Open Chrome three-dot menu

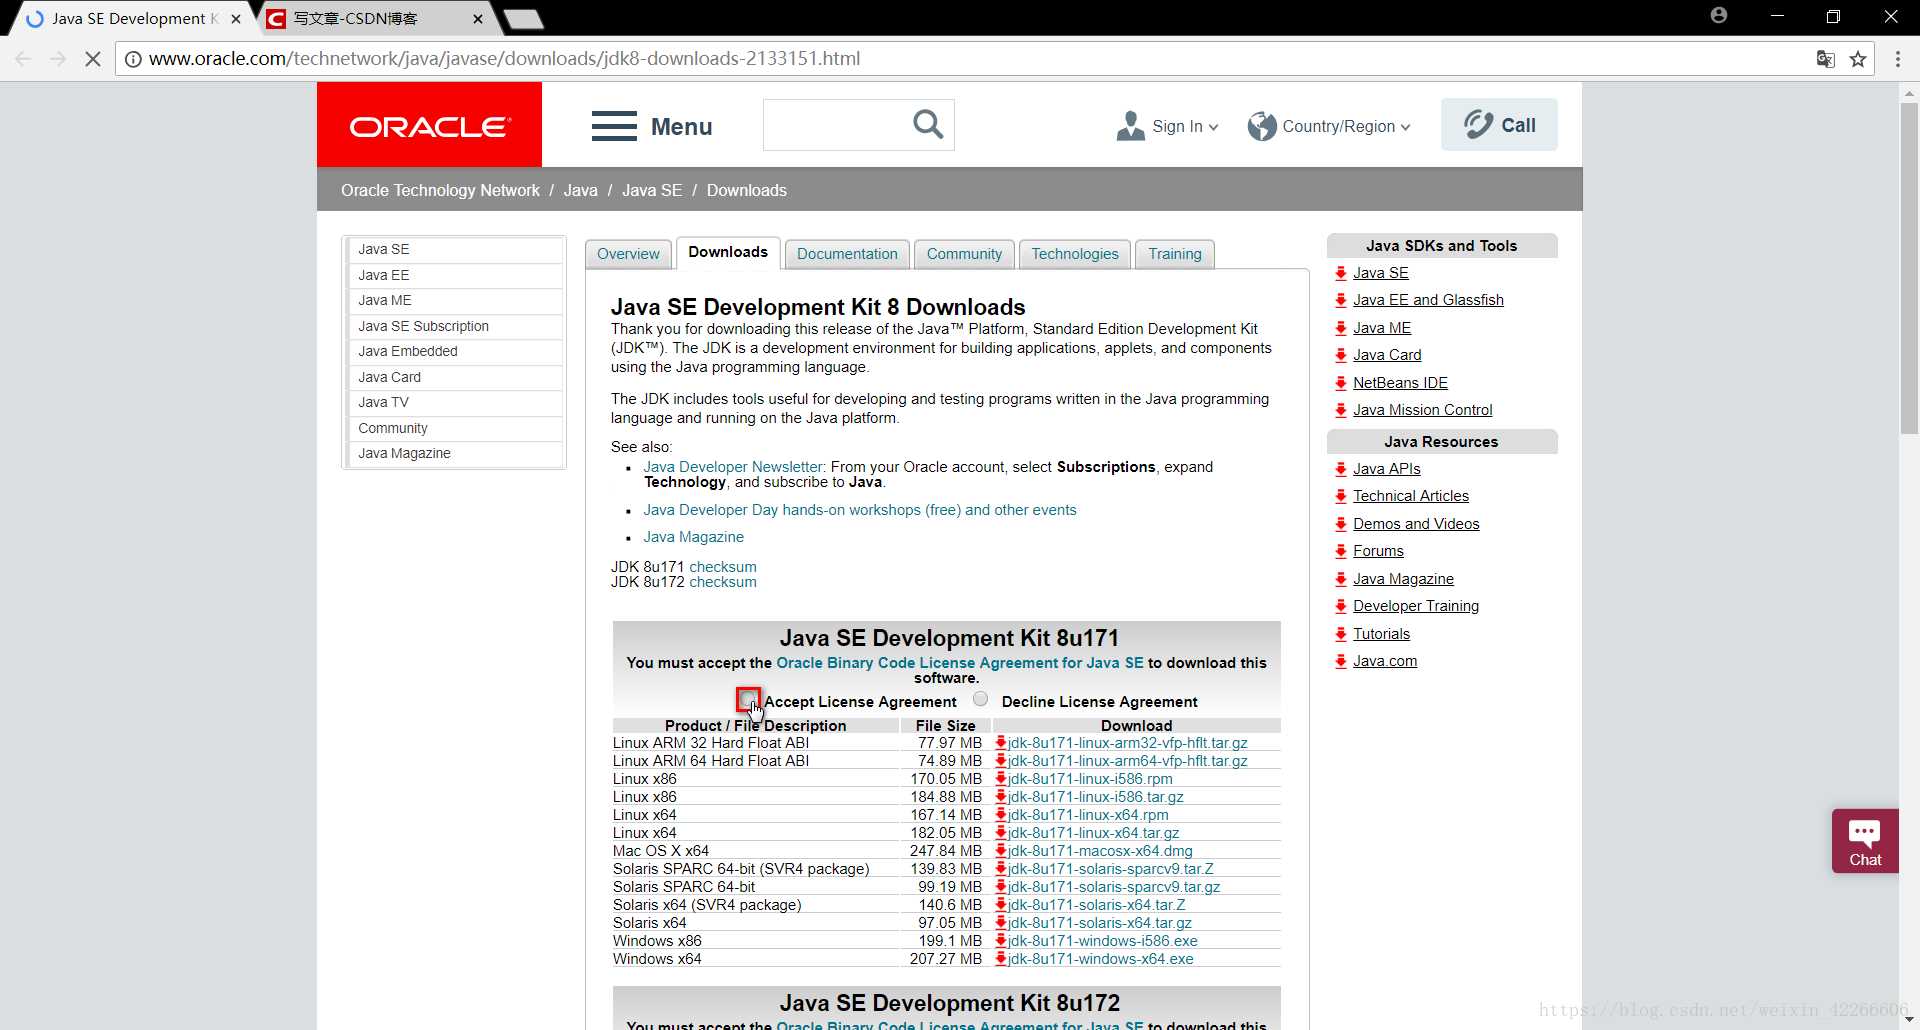(x=1898, y=59)
